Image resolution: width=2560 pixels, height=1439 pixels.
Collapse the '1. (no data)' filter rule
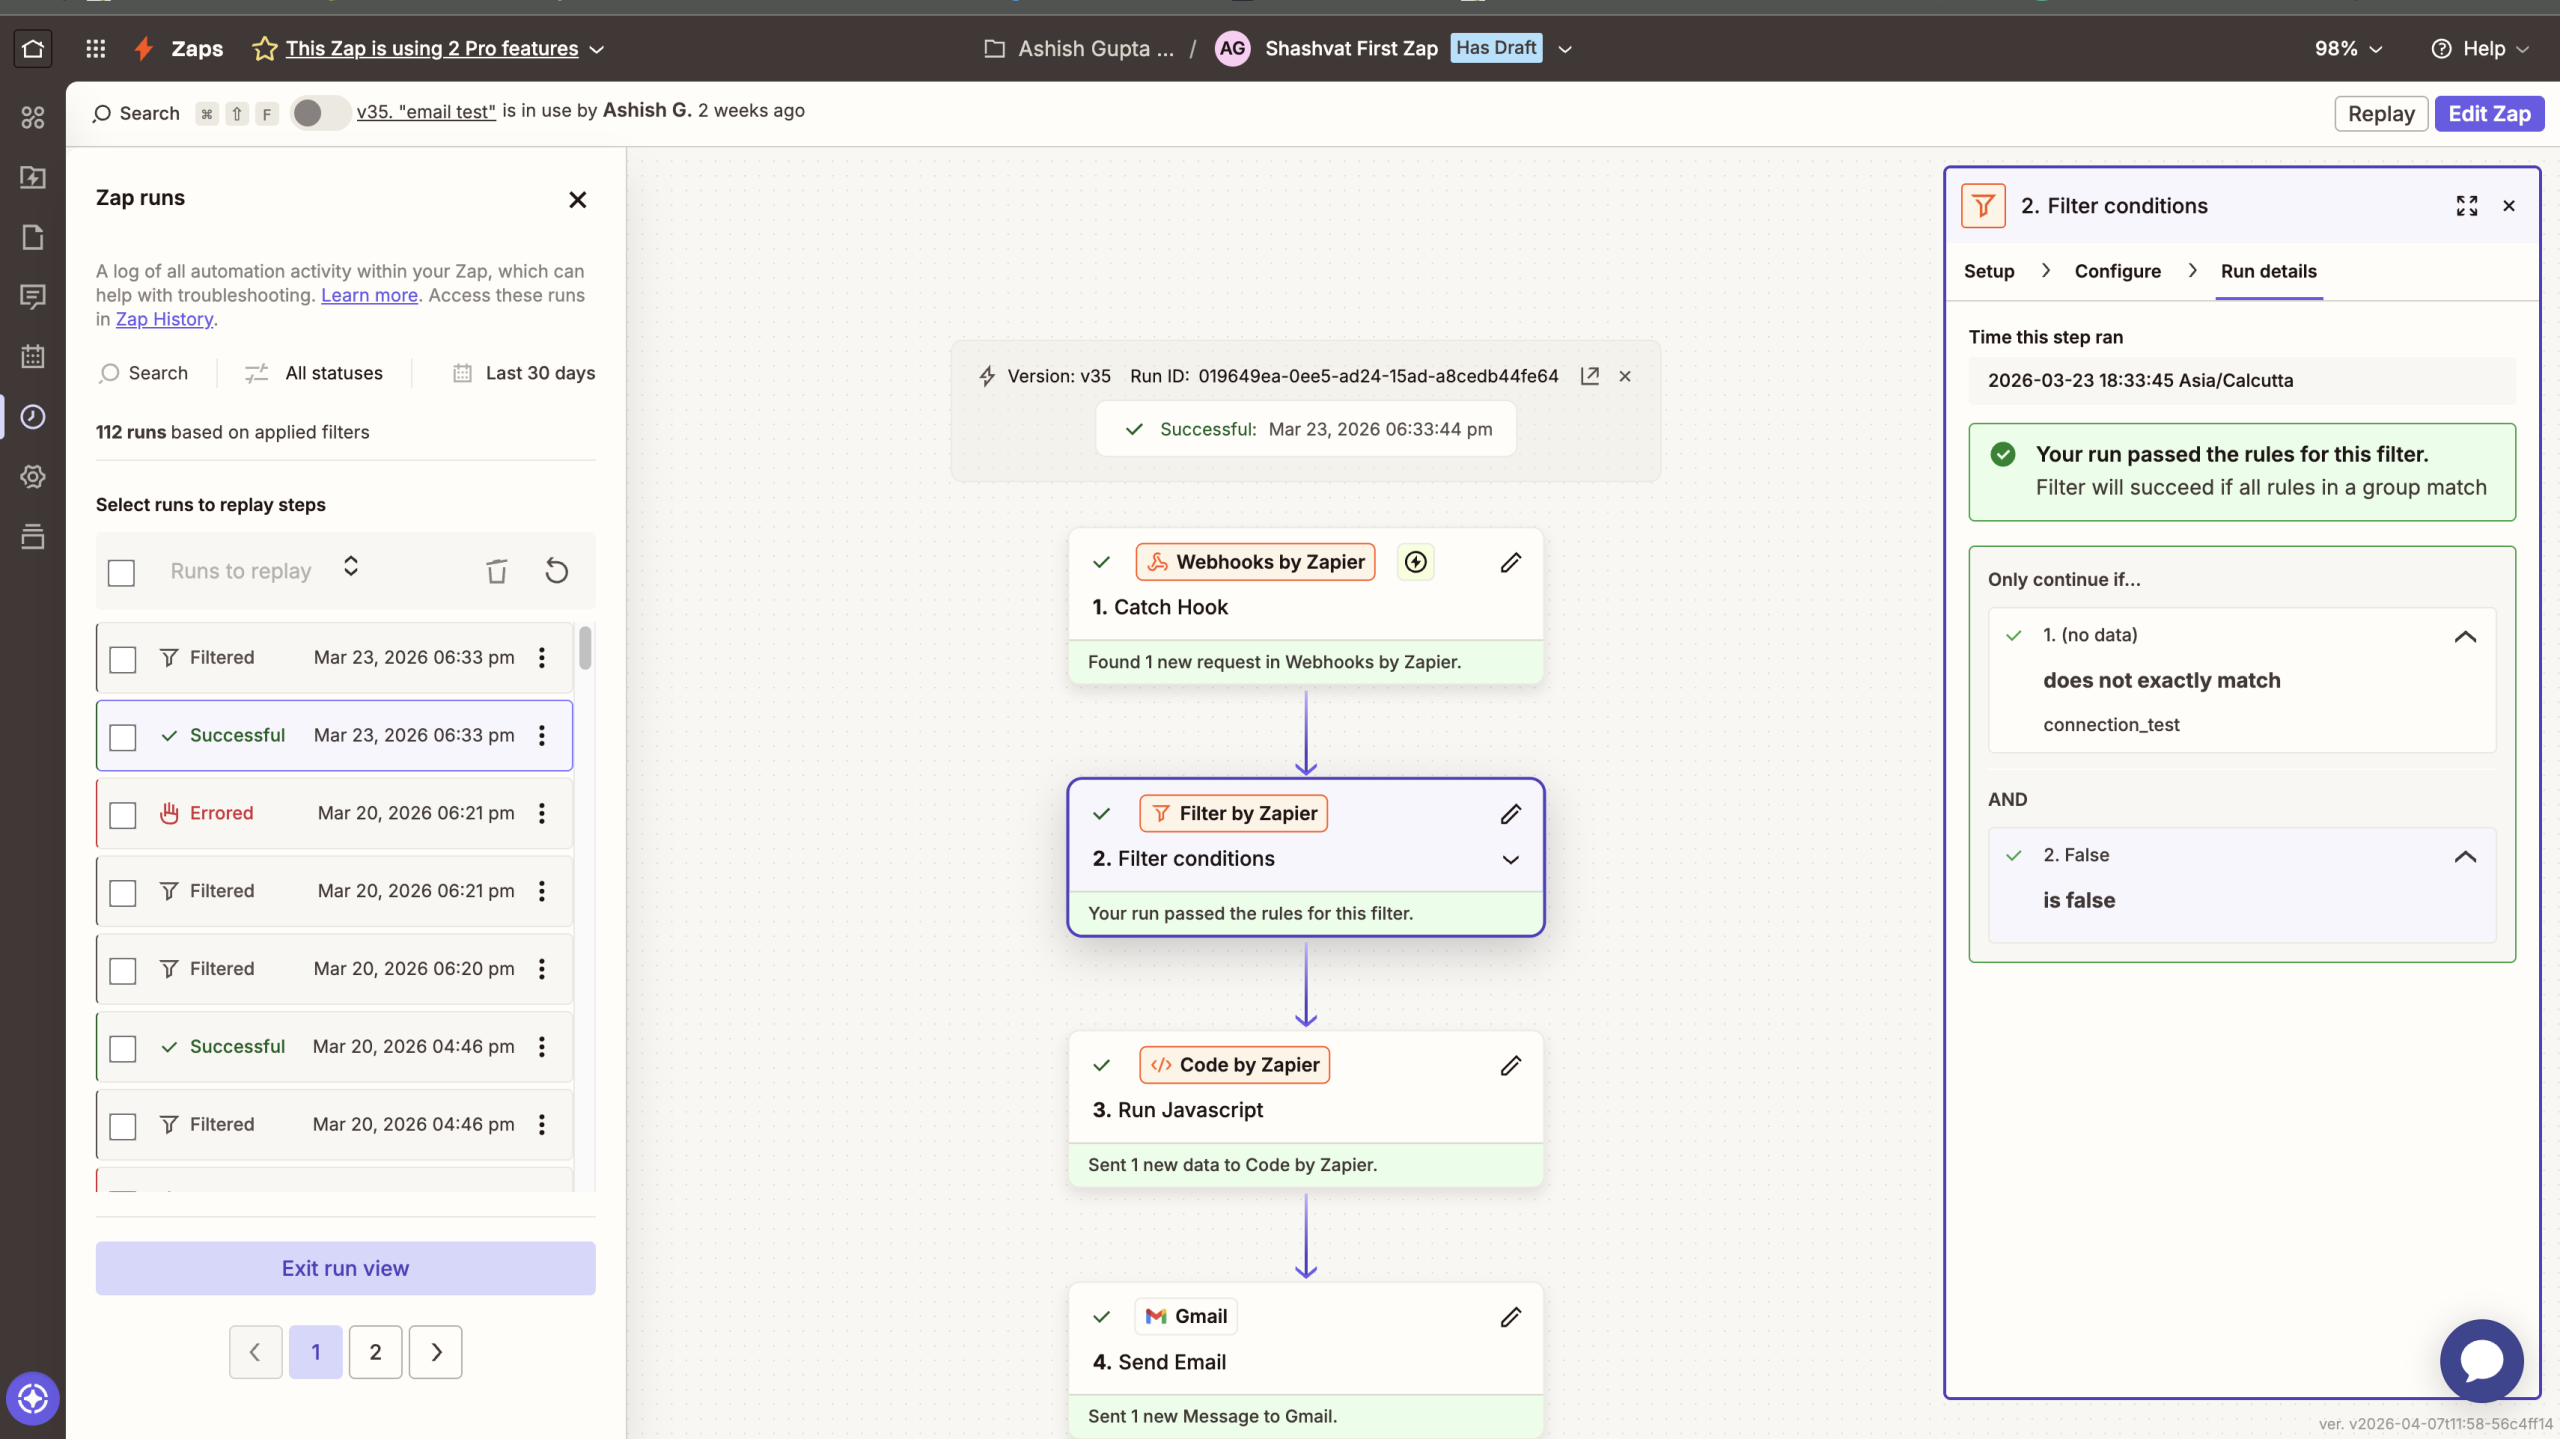(x=2465, y=636)
